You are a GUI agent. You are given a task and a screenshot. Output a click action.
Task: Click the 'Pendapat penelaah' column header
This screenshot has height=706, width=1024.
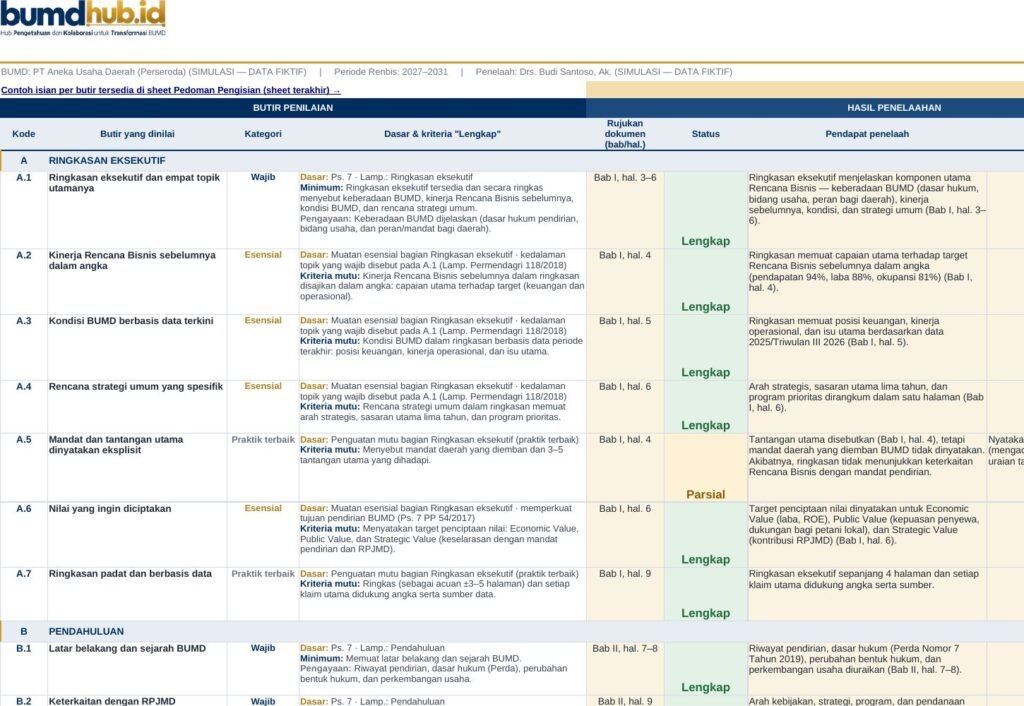point(867,134)
